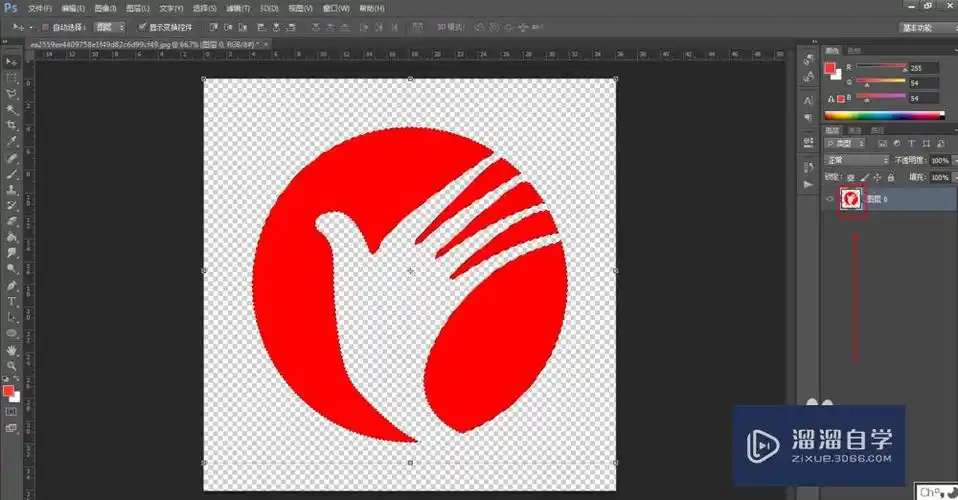The height and width of the screenshot is (500, 958).
Task: Select the Eyedropper tool
Action: coord(12,141)
